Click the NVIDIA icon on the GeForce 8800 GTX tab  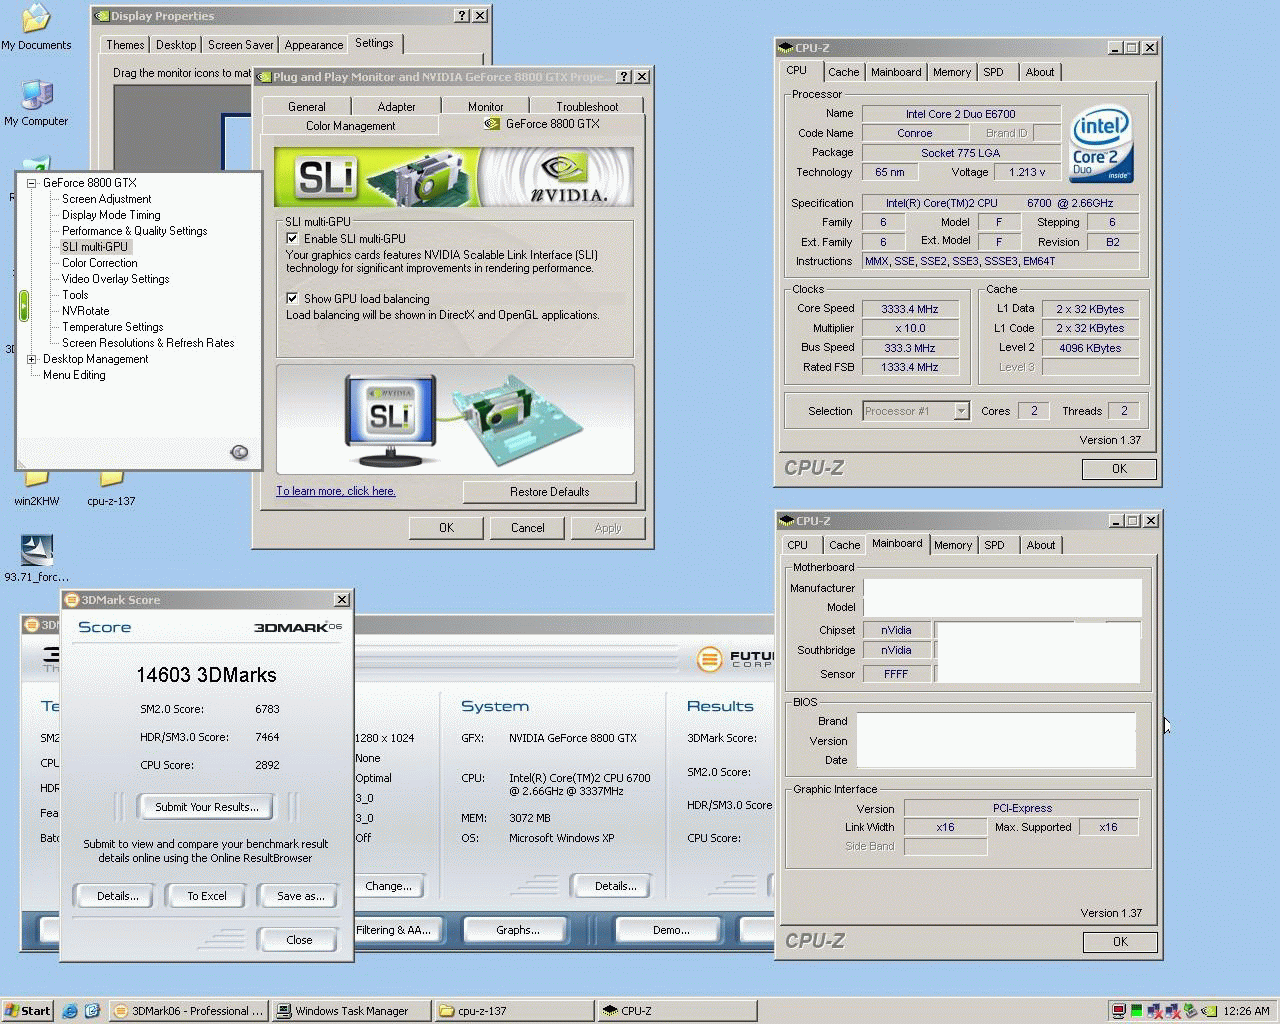pos(492,124)
